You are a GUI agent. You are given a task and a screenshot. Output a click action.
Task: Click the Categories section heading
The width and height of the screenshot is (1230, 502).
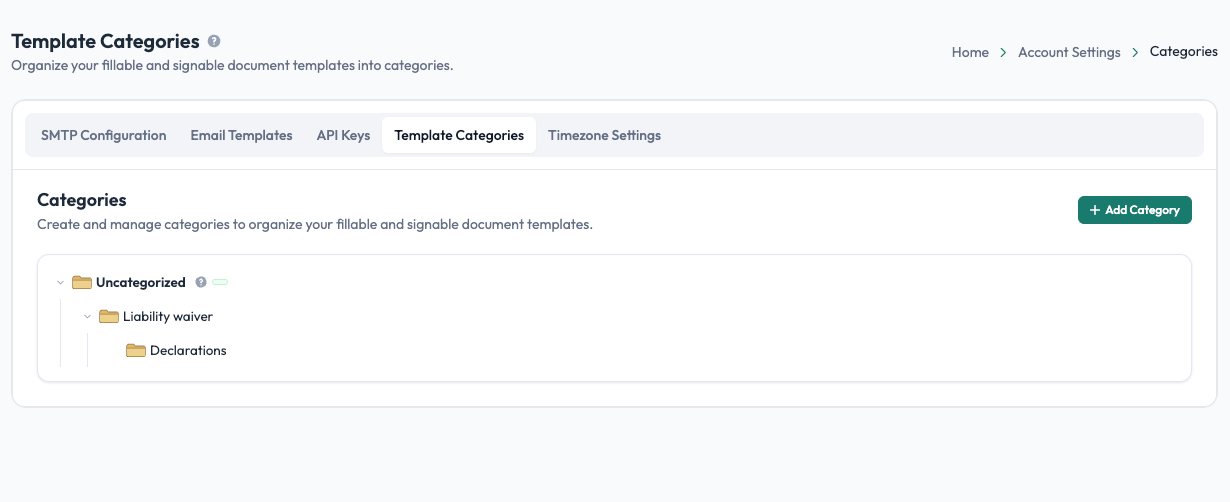coord(82,200)
